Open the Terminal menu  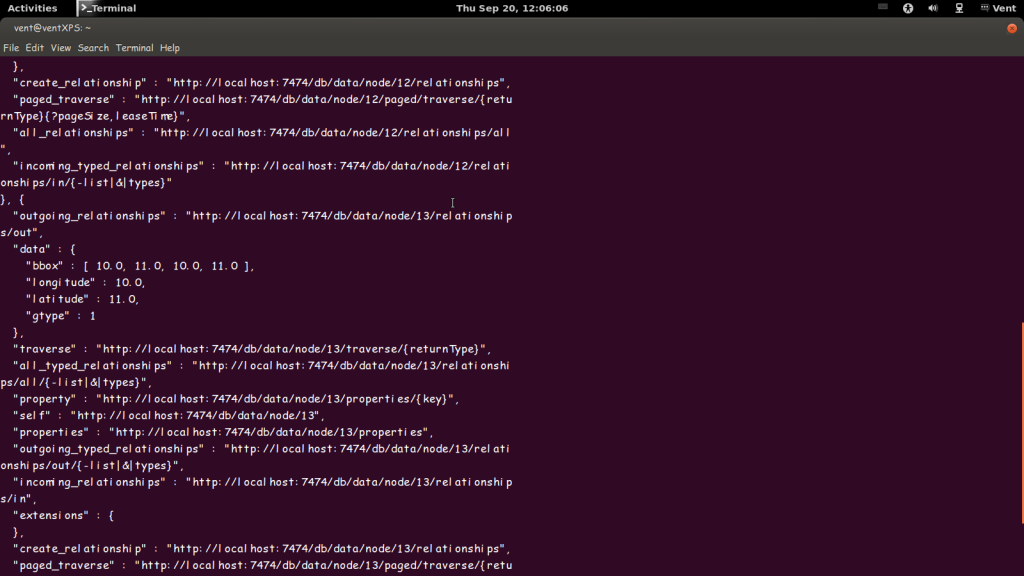point(134,48)
